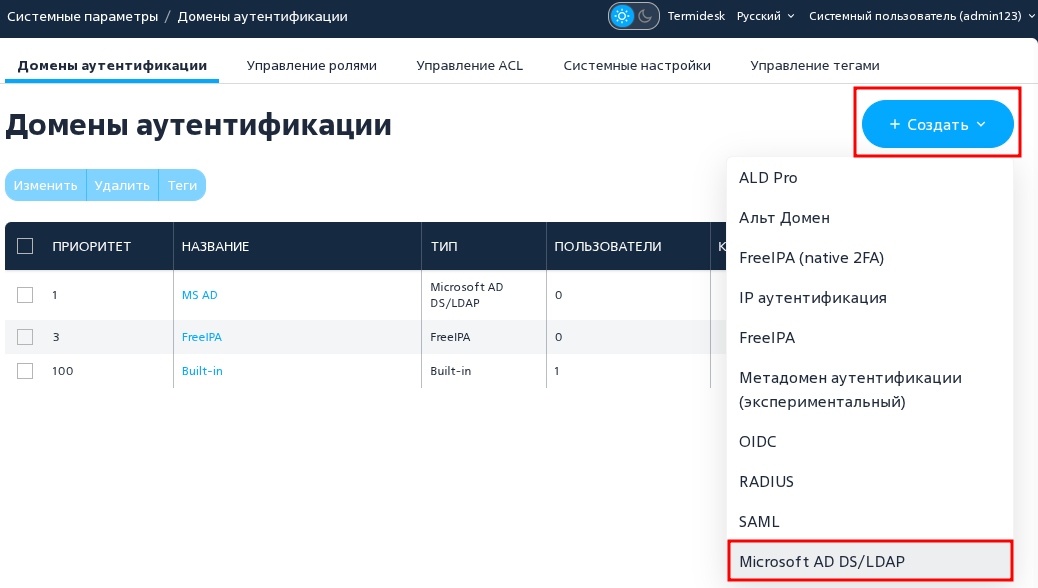Choose ALD Pro from the create menu
1038x588 pixels.
870,177
